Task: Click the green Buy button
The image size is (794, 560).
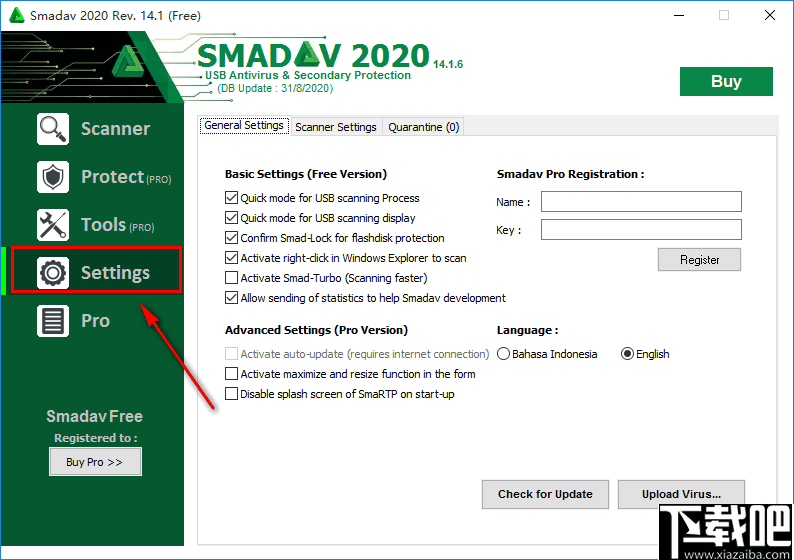Action: (726, 82)
